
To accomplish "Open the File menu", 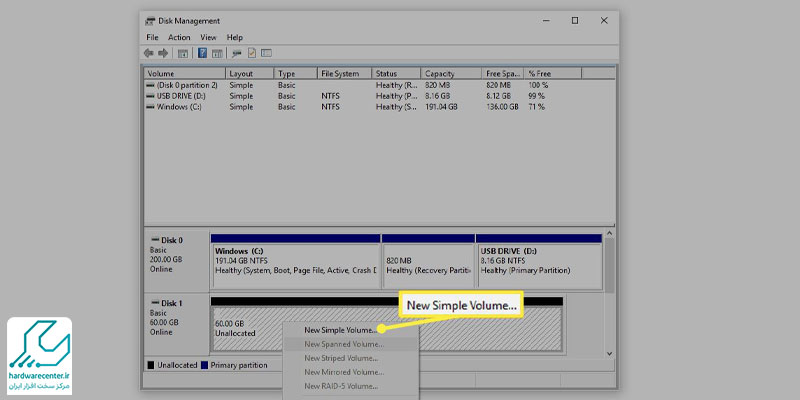I will [x=152, y=37].
